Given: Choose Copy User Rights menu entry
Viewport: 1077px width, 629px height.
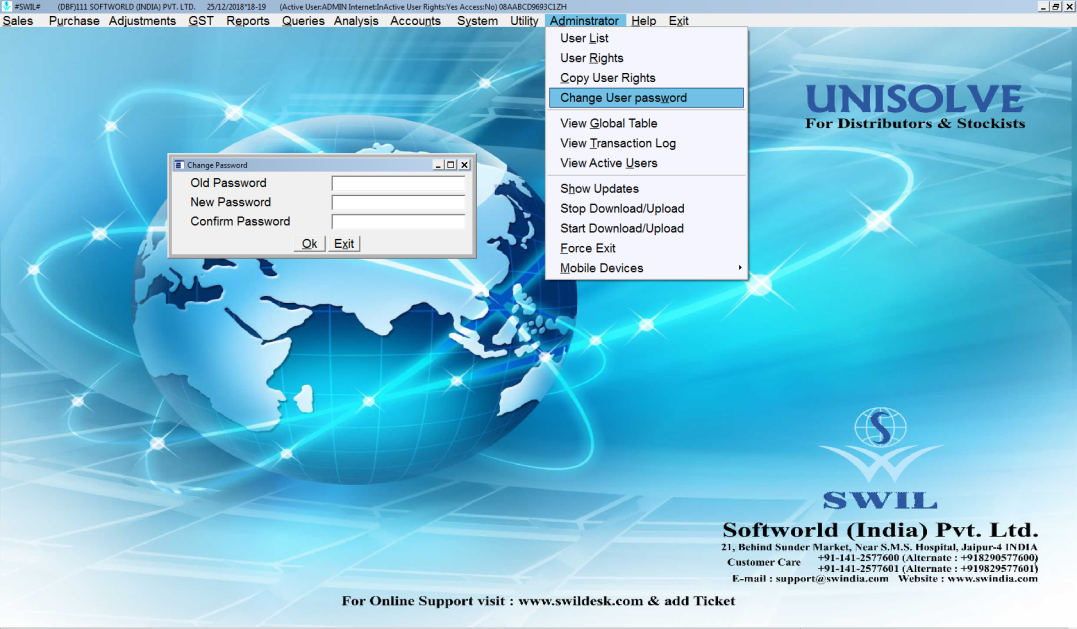Looking at the screenshot, I should 607,78.
